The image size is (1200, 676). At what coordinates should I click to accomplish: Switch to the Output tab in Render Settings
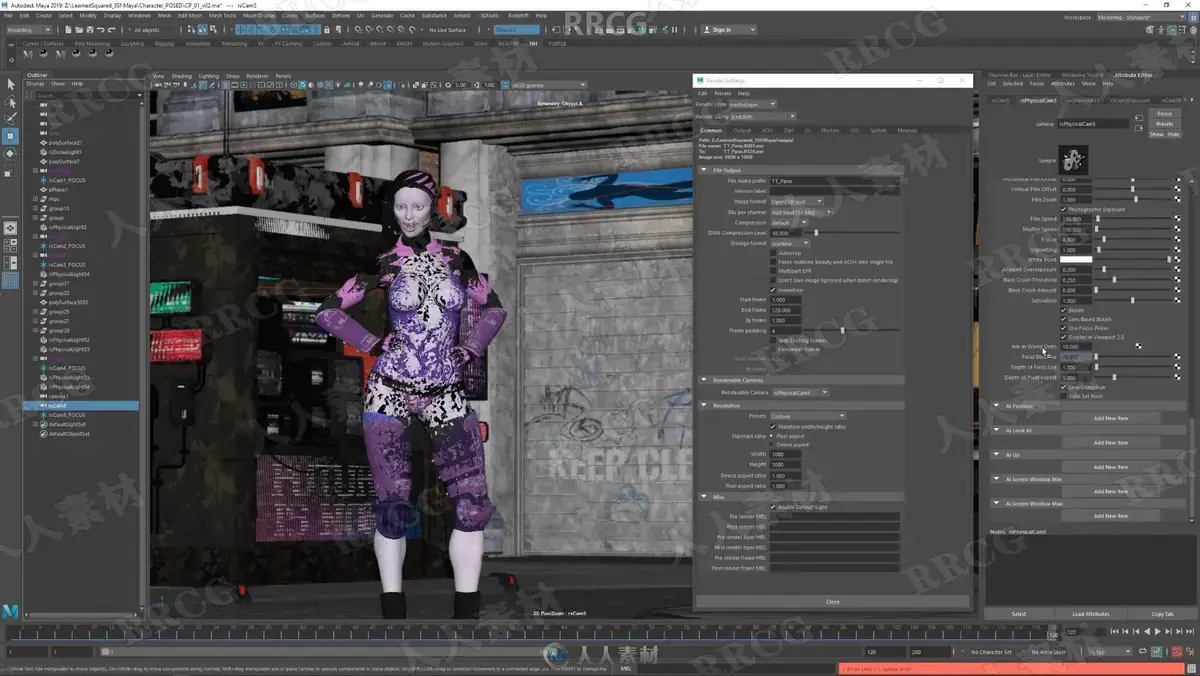pos(742,130)
